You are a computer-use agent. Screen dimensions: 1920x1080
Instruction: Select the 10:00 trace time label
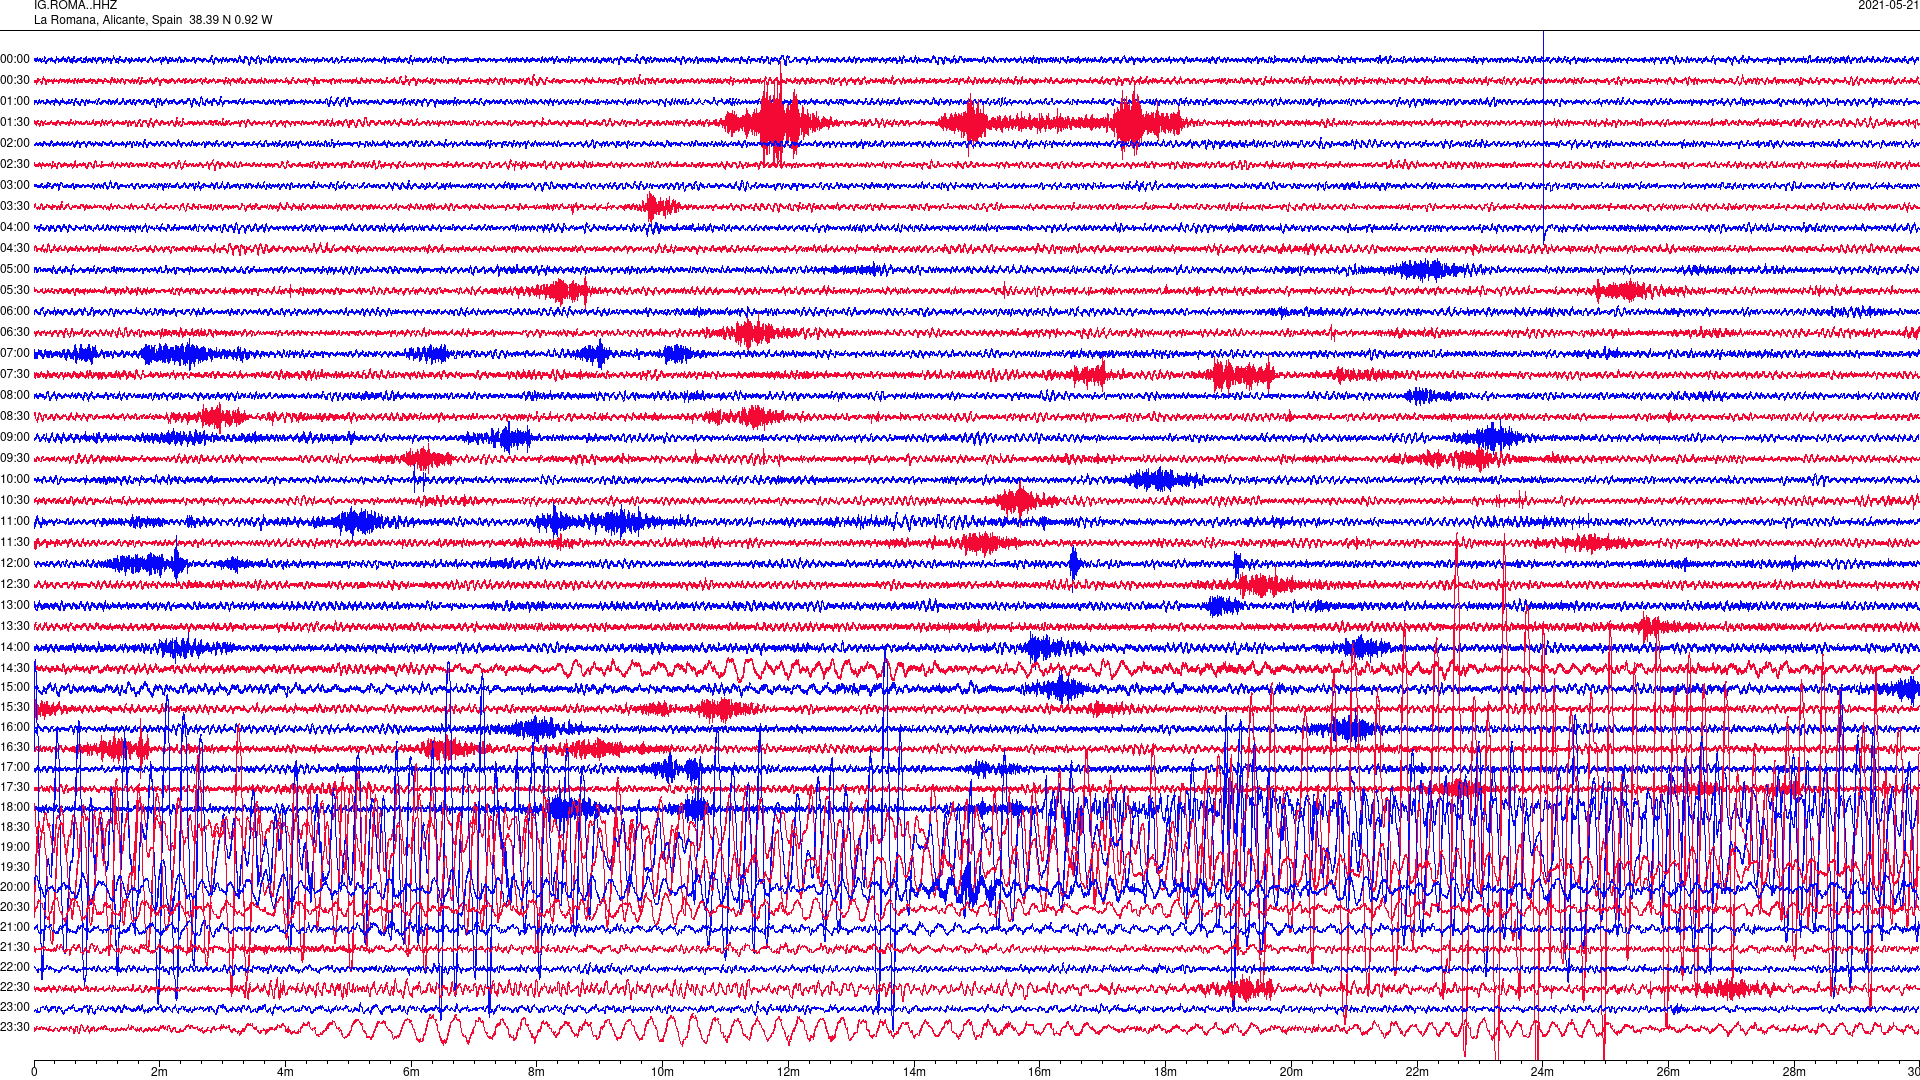(x=15, y=479)
